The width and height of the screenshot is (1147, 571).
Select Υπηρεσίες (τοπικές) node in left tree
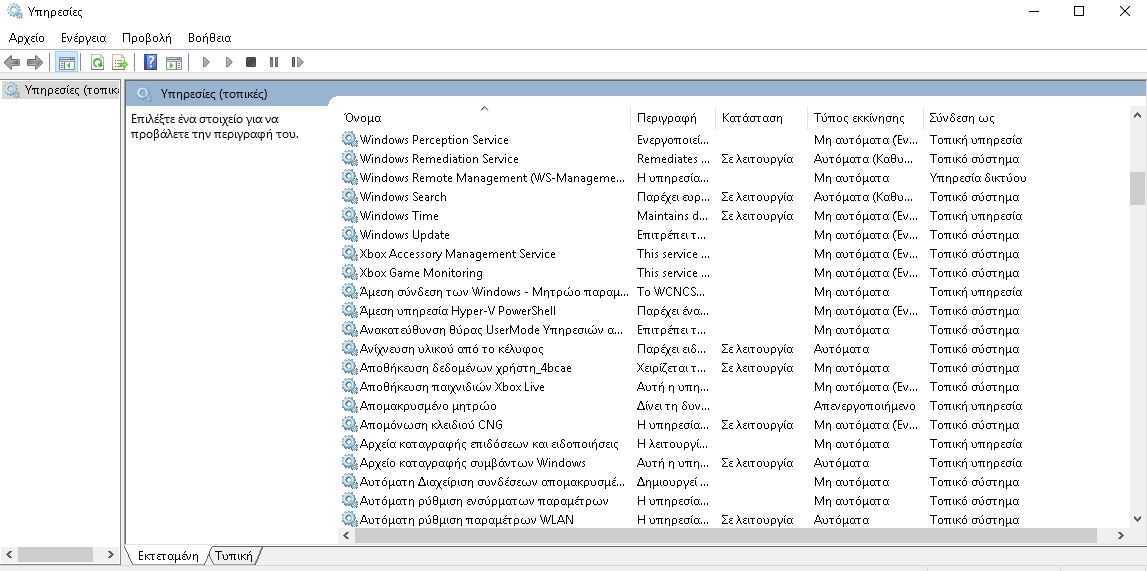61,90
